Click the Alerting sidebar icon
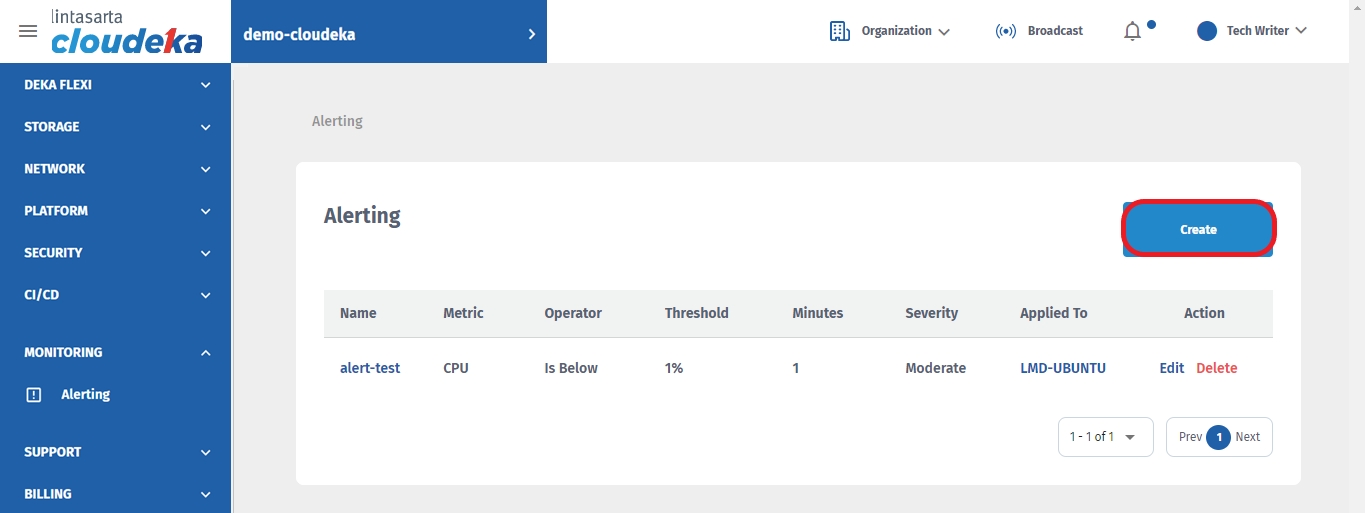The height and width of the screenshot is (513, 1366). (34, 395)
